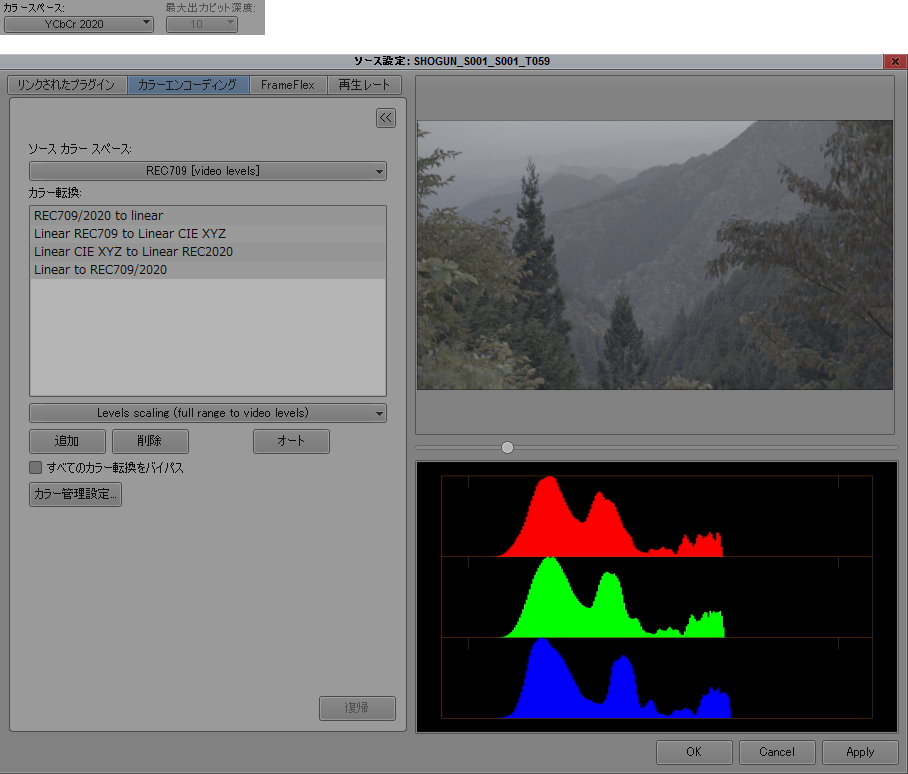
Task: Select 'Linear REC709 to Linear CIE XYZ' row
Action: pyautogui.click(x=208, y=233)
